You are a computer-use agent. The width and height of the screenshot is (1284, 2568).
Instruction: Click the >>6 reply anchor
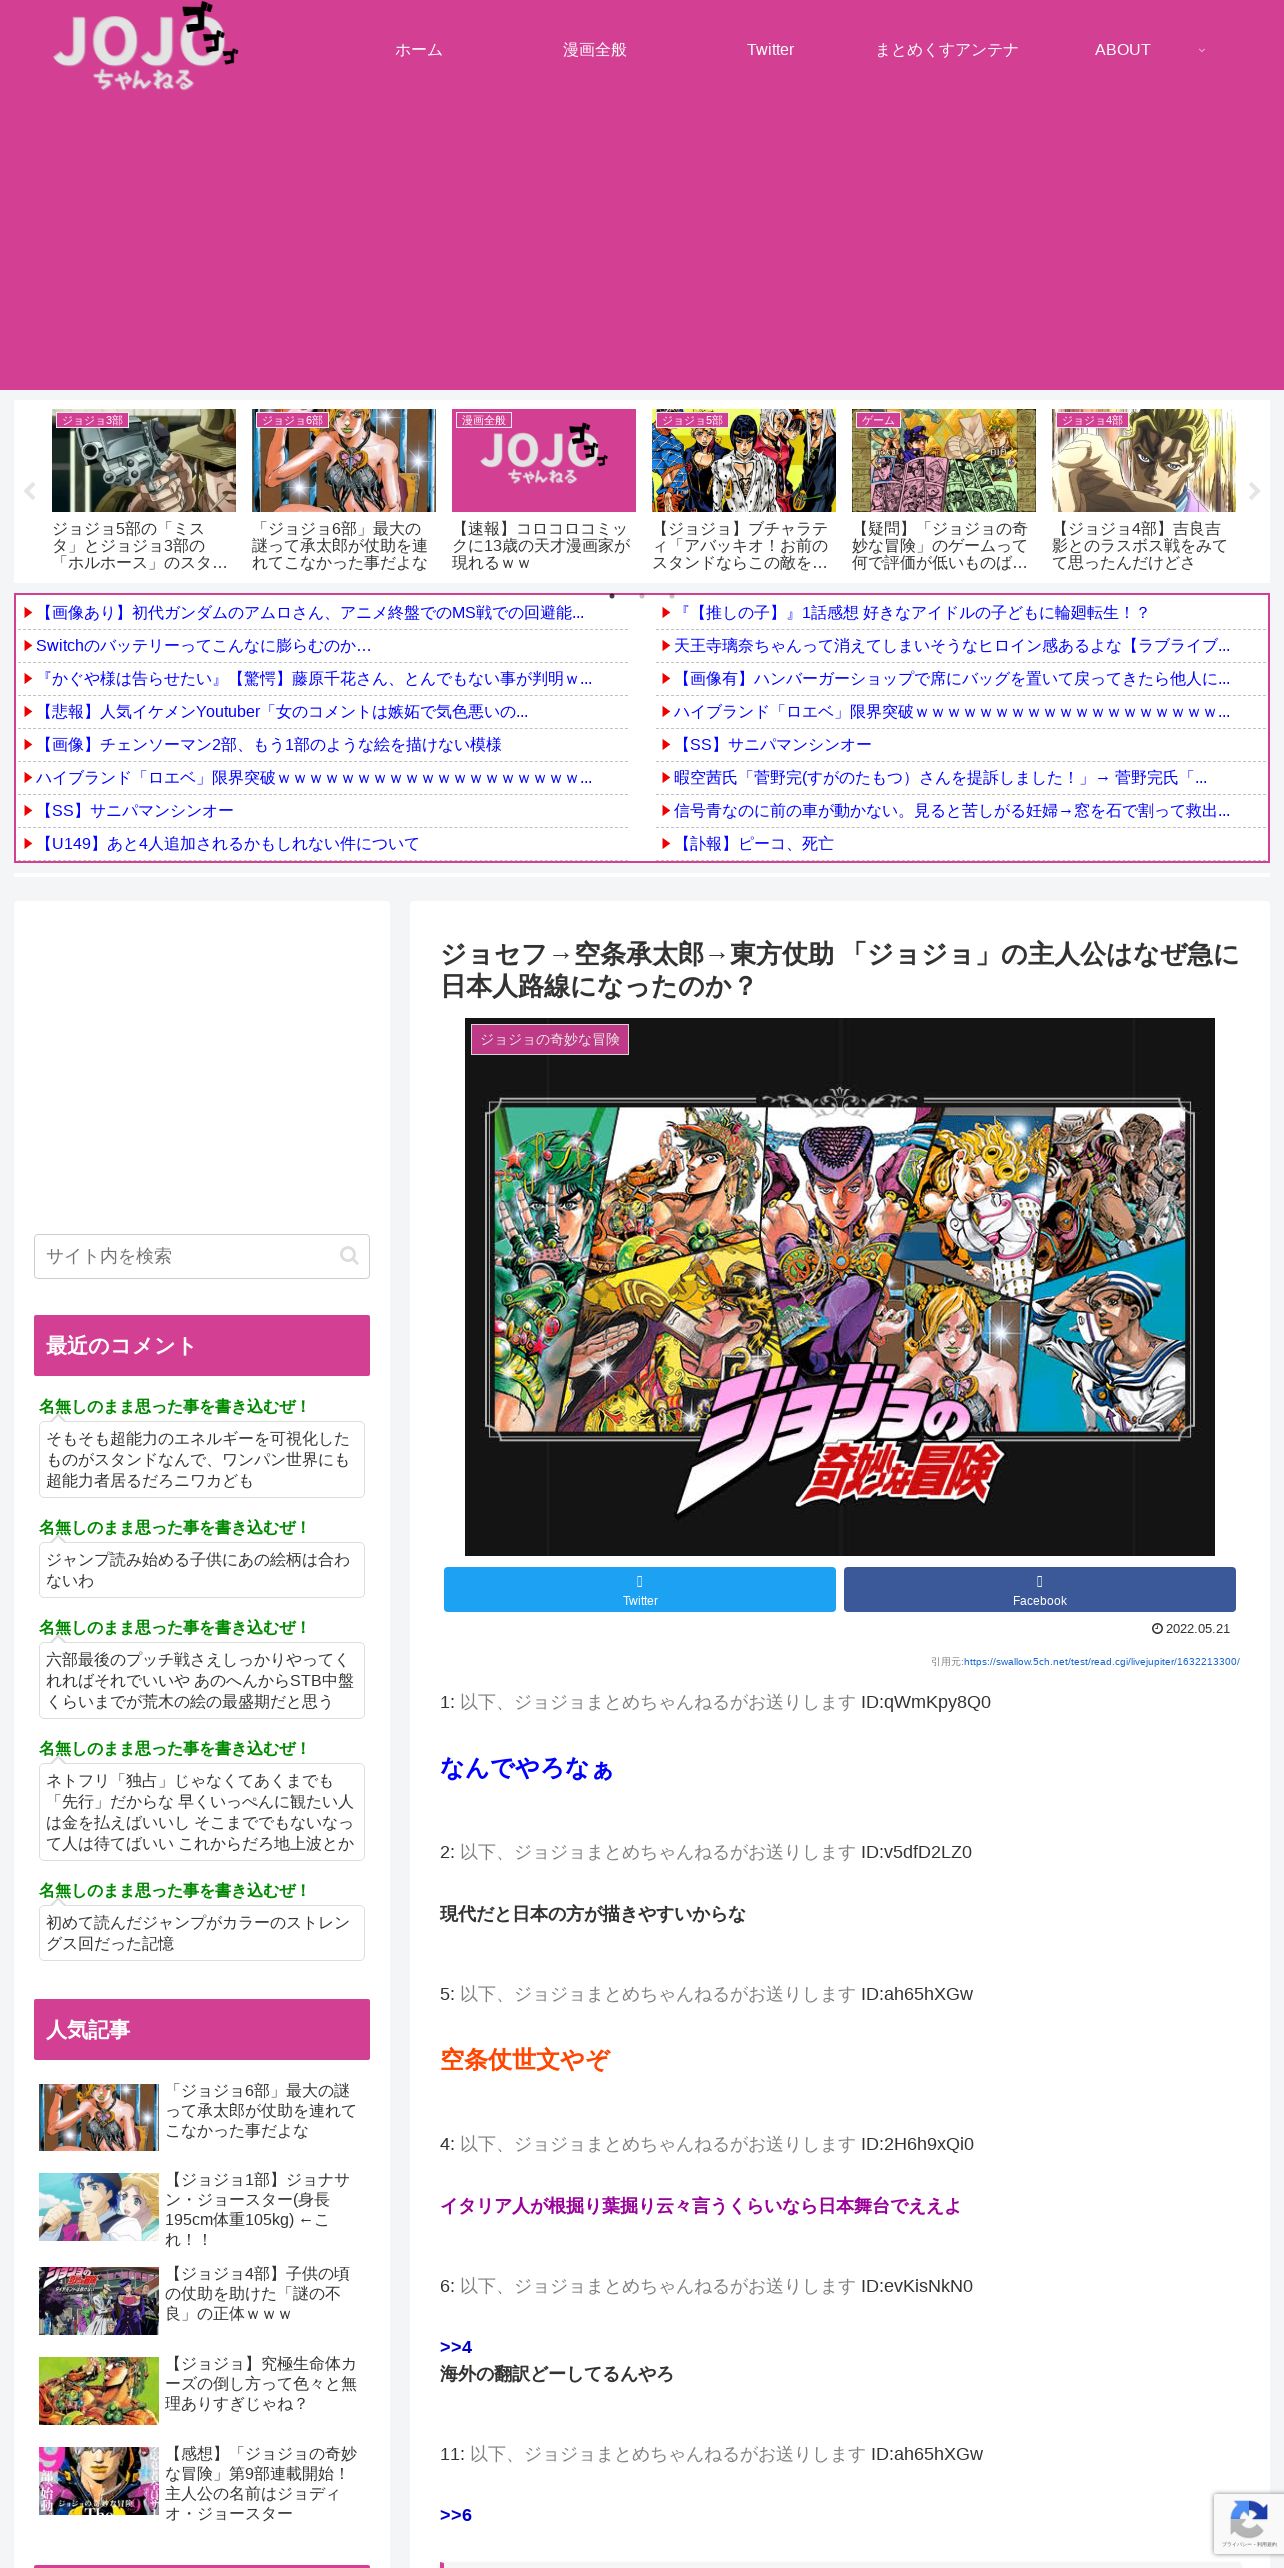456,2515
